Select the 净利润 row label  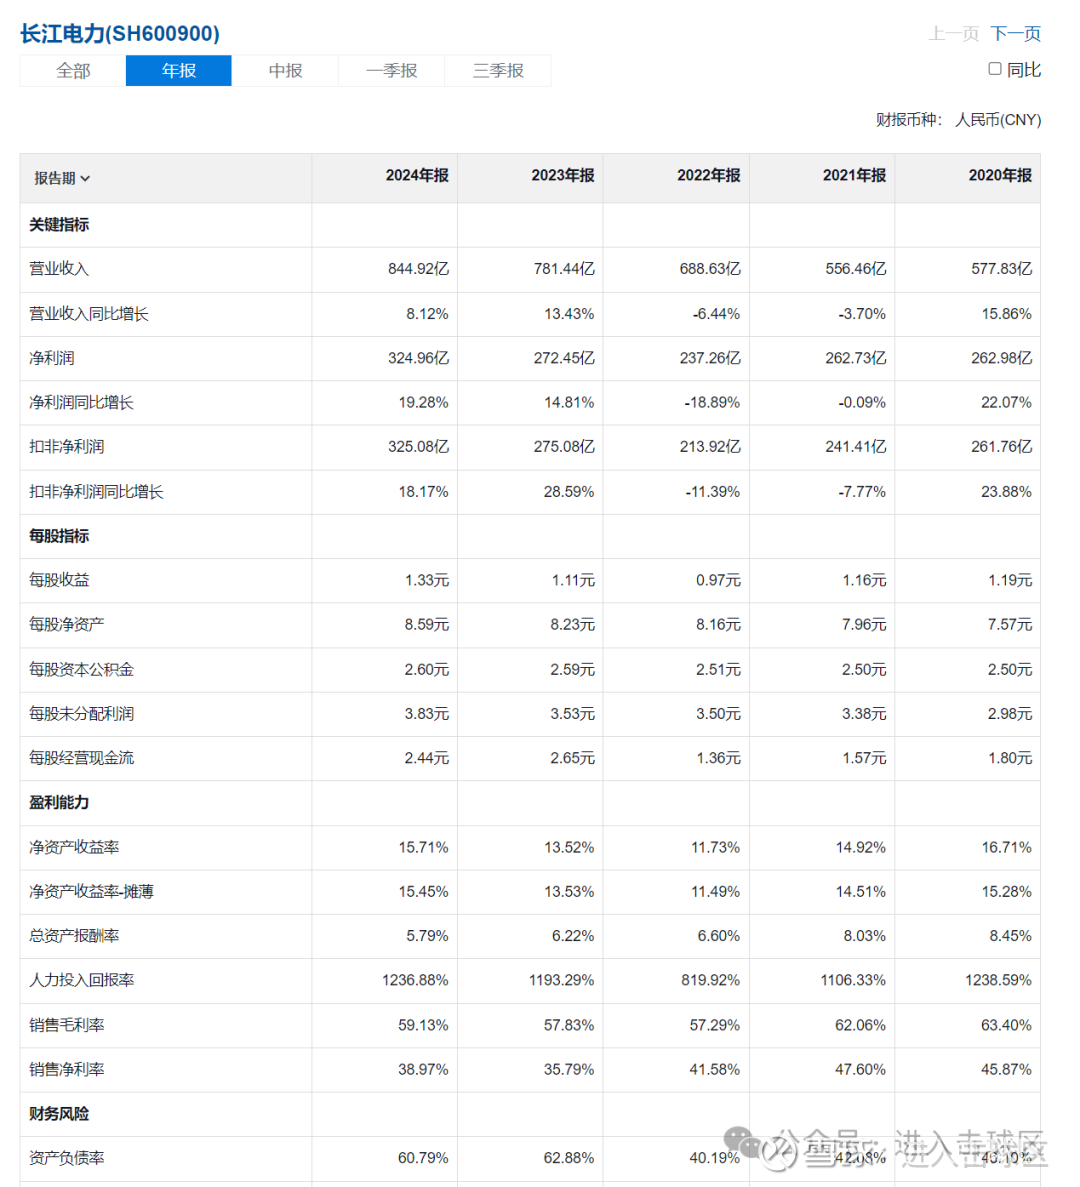tap(51, 358)
